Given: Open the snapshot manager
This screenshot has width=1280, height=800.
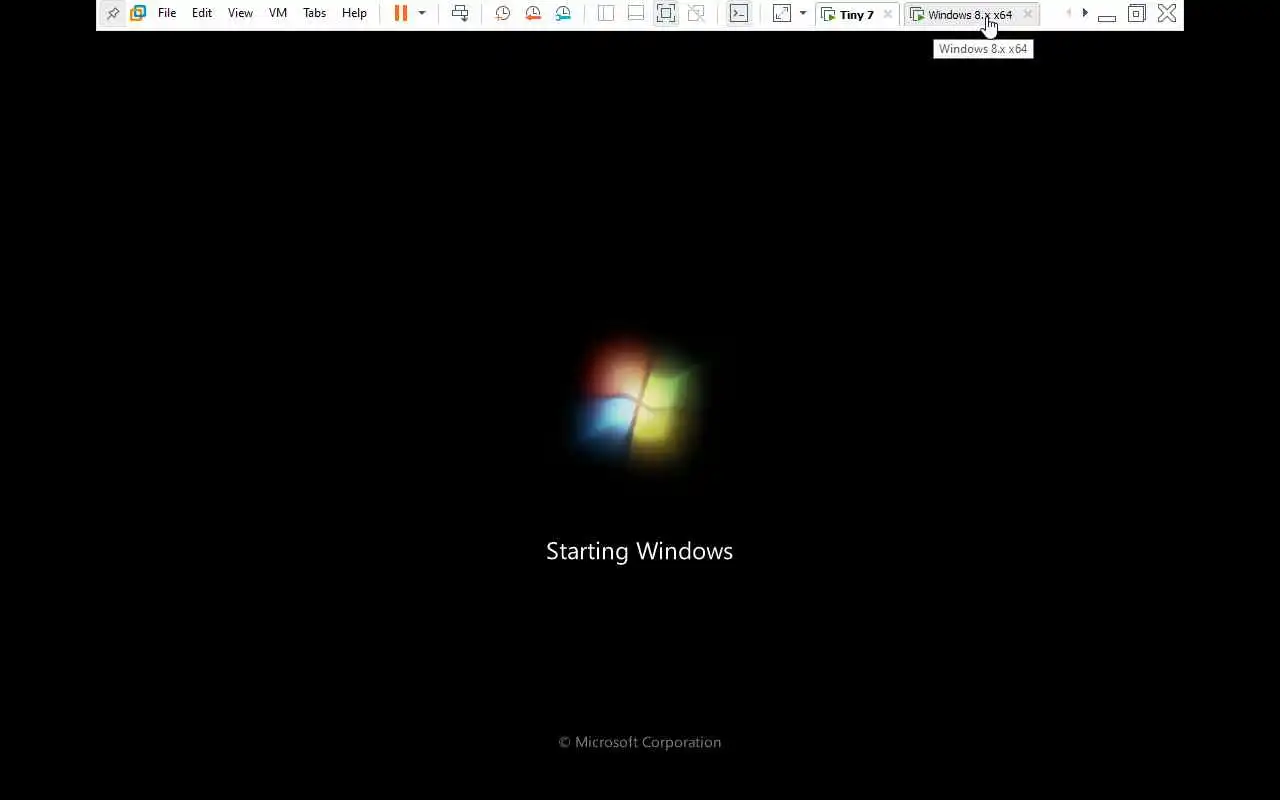Looking at the screenshot, I should click(x=563, y=14).
